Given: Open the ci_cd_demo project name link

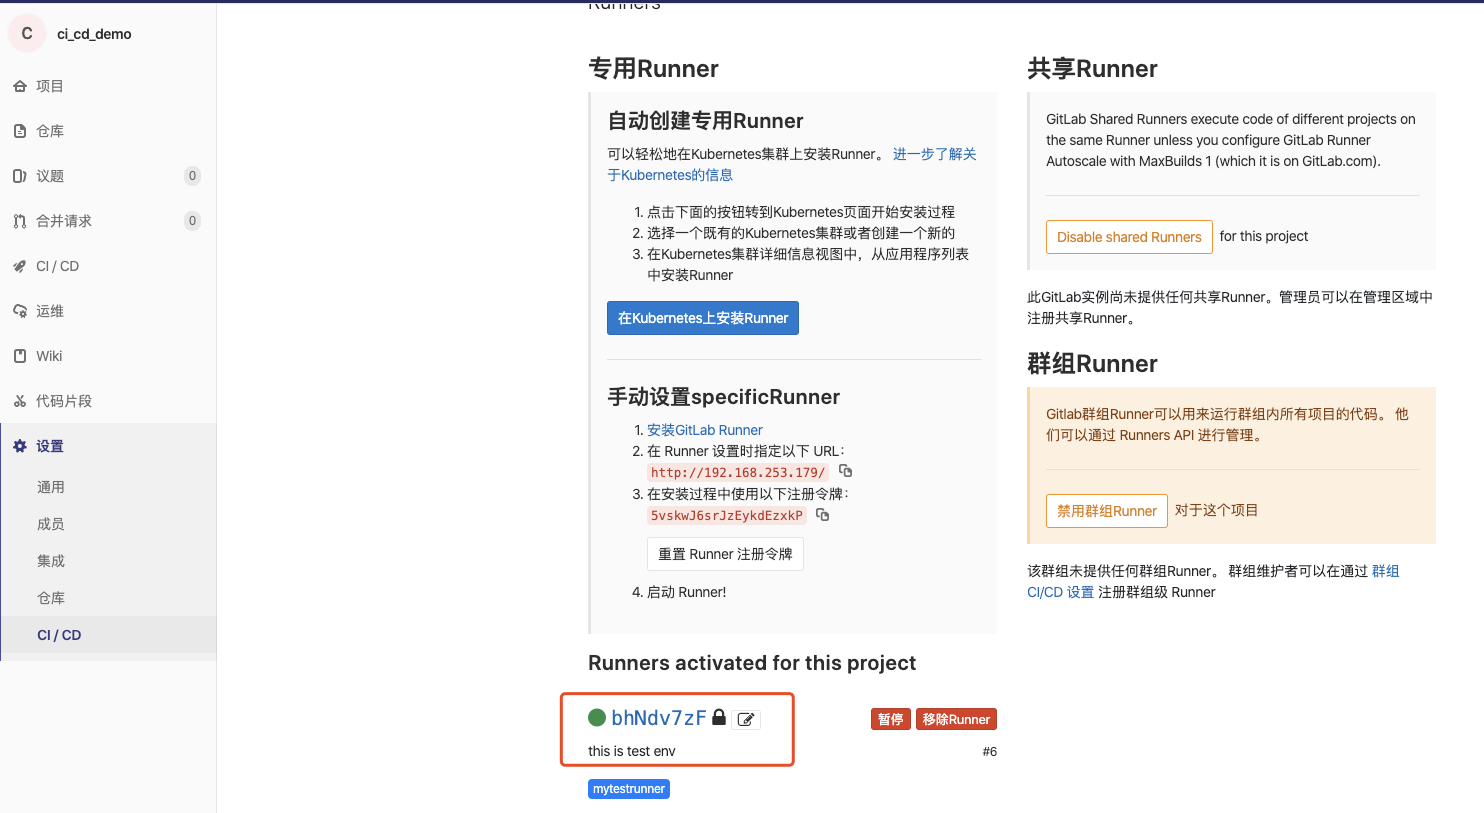Looking at the screenshot, I should pos(94,34).
